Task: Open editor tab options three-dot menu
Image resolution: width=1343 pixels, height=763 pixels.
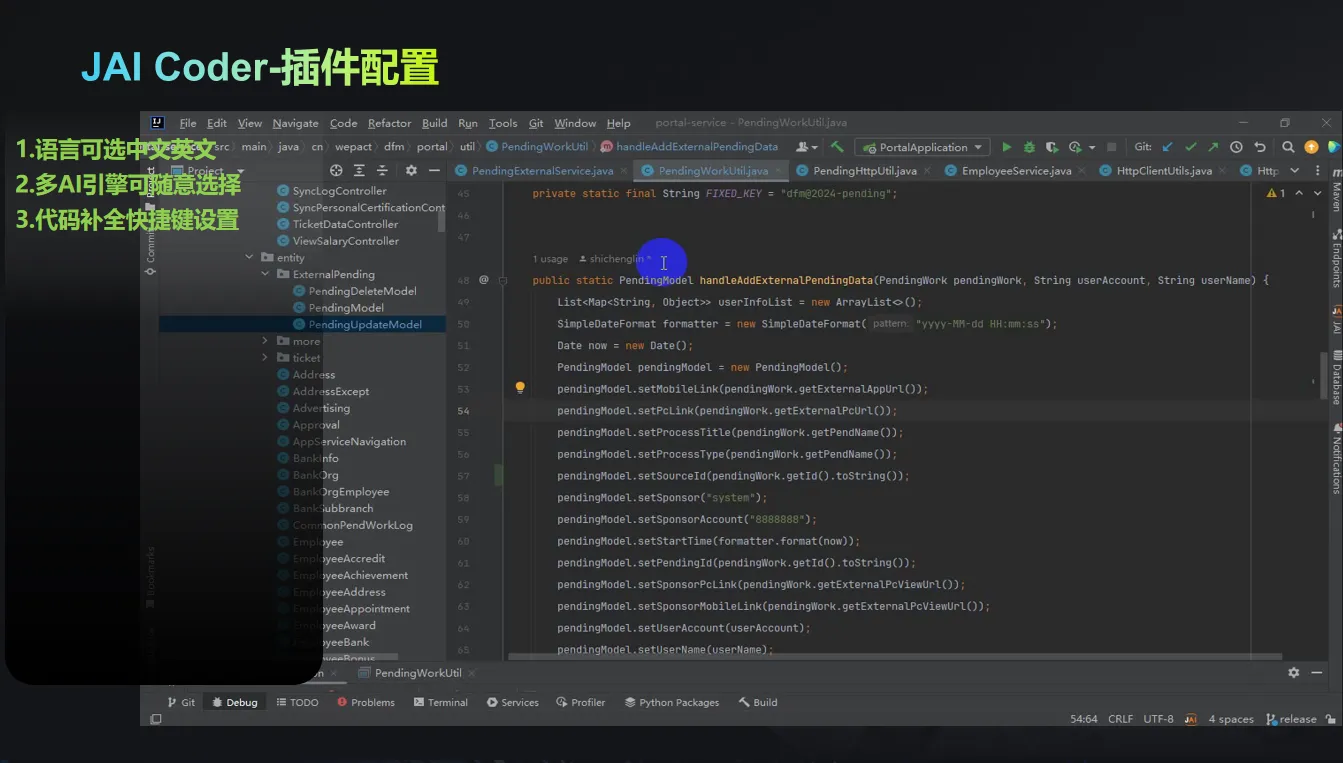Action: (x=1318, y=171)
